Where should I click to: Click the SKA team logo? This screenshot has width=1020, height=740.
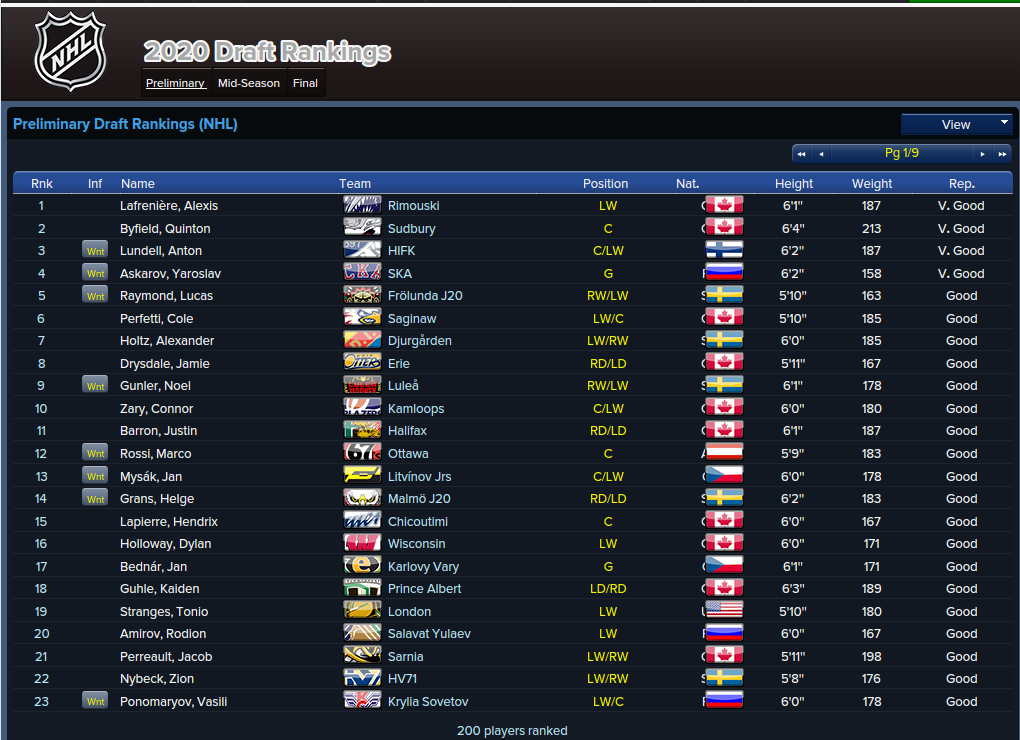362,272
